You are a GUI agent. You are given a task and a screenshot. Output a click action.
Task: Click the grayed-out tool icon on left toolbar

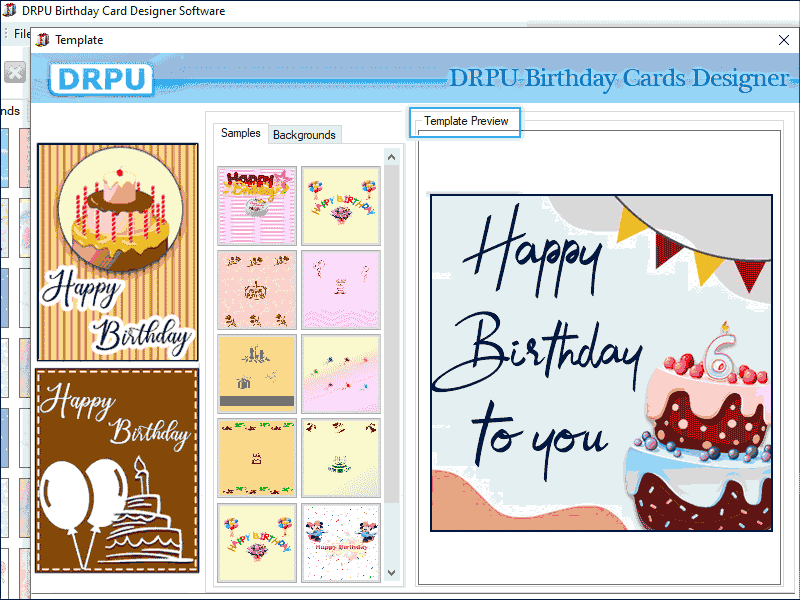click(x=13, y=71)
